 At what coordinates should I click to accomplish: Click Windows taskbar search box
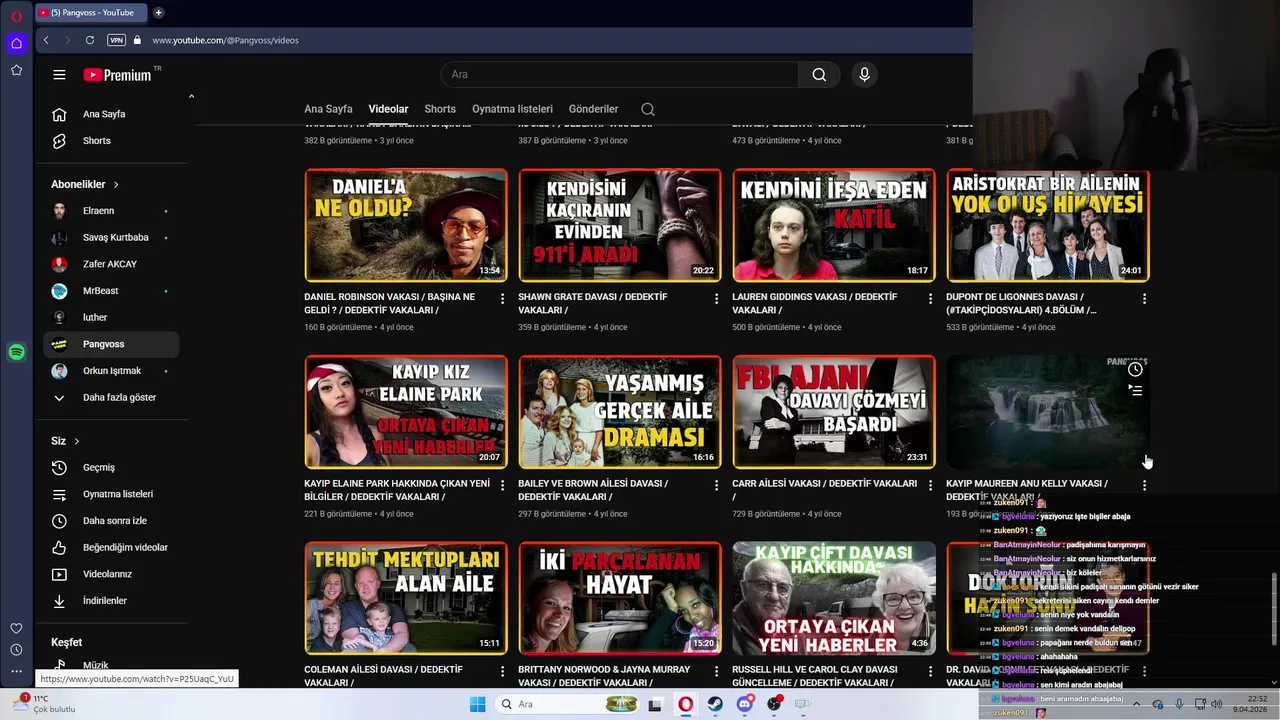[x=568, y=704]
